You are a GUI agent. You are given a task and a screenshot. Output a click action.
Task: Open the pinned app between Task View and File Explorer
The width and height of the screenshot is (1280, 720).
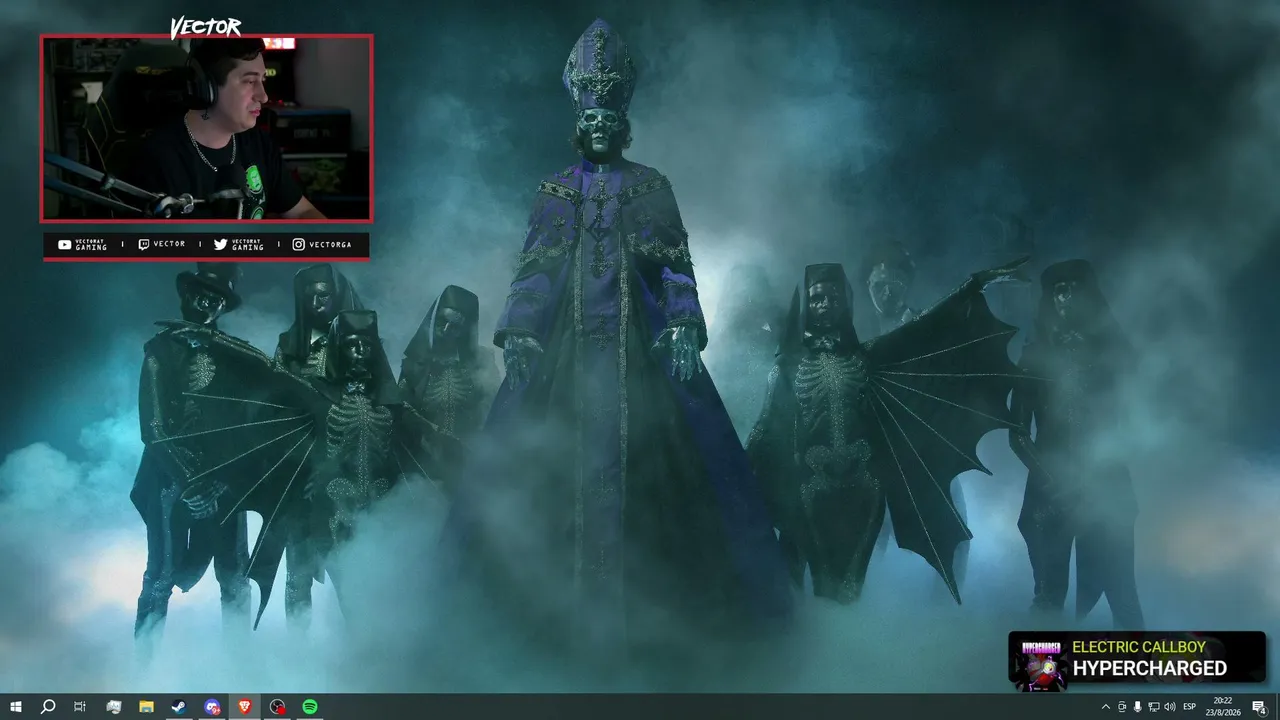coord(113,707)
